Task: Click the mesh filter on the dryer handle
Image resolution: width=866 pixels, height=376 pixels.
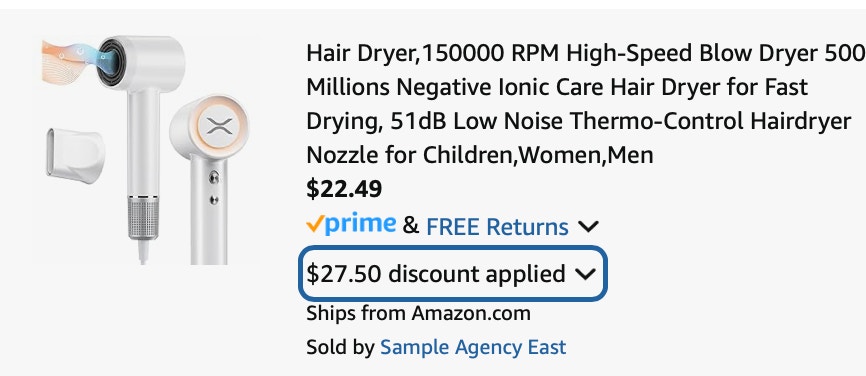Action: click(x=144, y=218)
